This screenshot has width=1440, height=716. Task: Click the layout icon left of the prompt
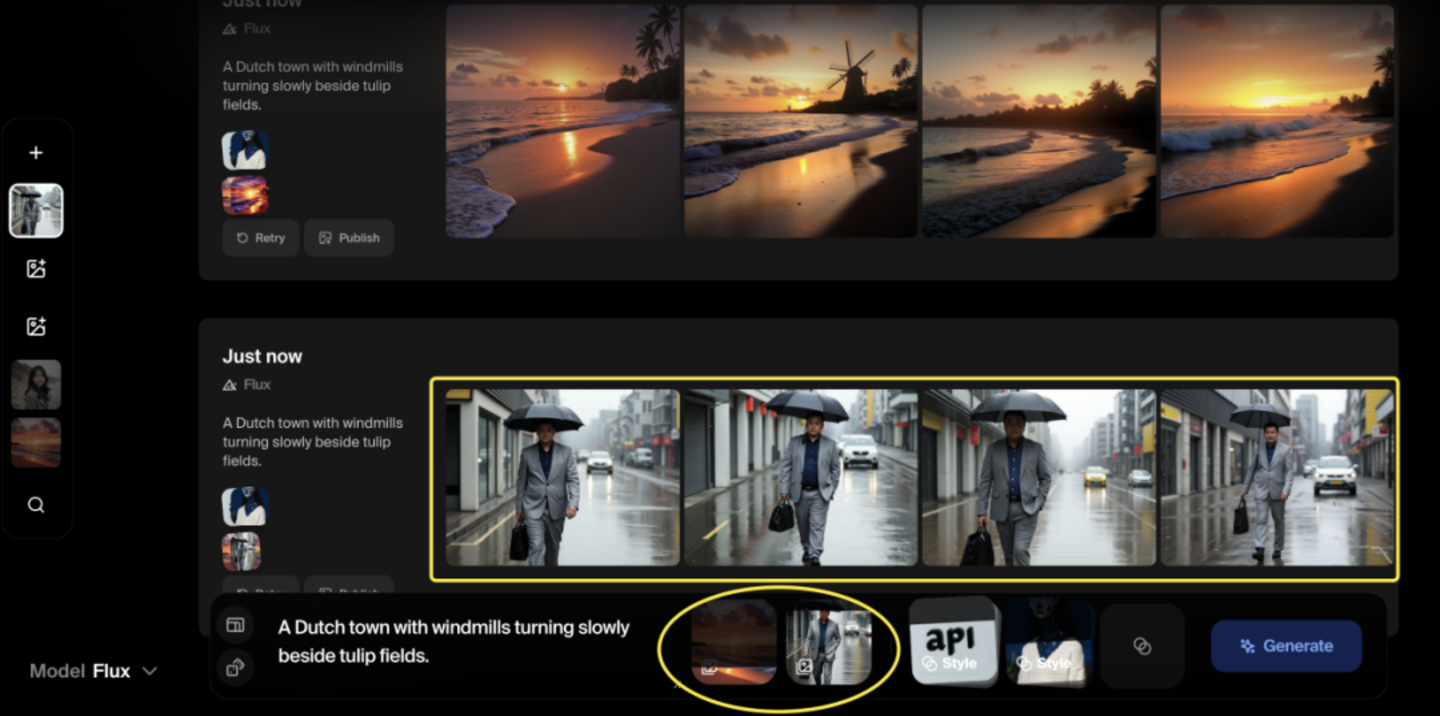[x=235, y=626]
